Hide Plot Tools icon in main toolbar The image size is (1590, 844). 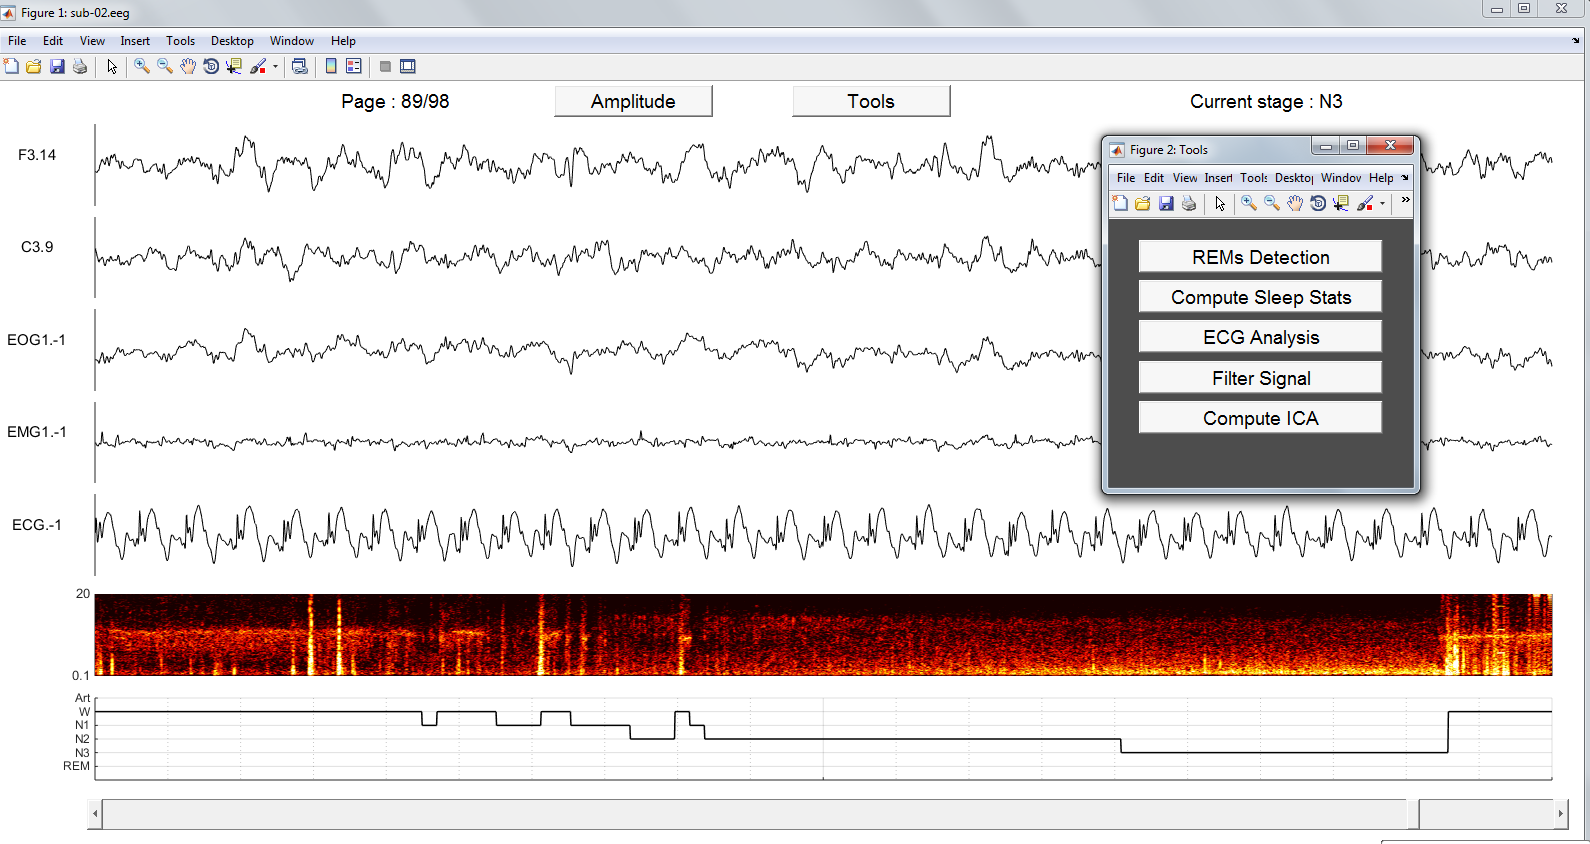[385, 67]
